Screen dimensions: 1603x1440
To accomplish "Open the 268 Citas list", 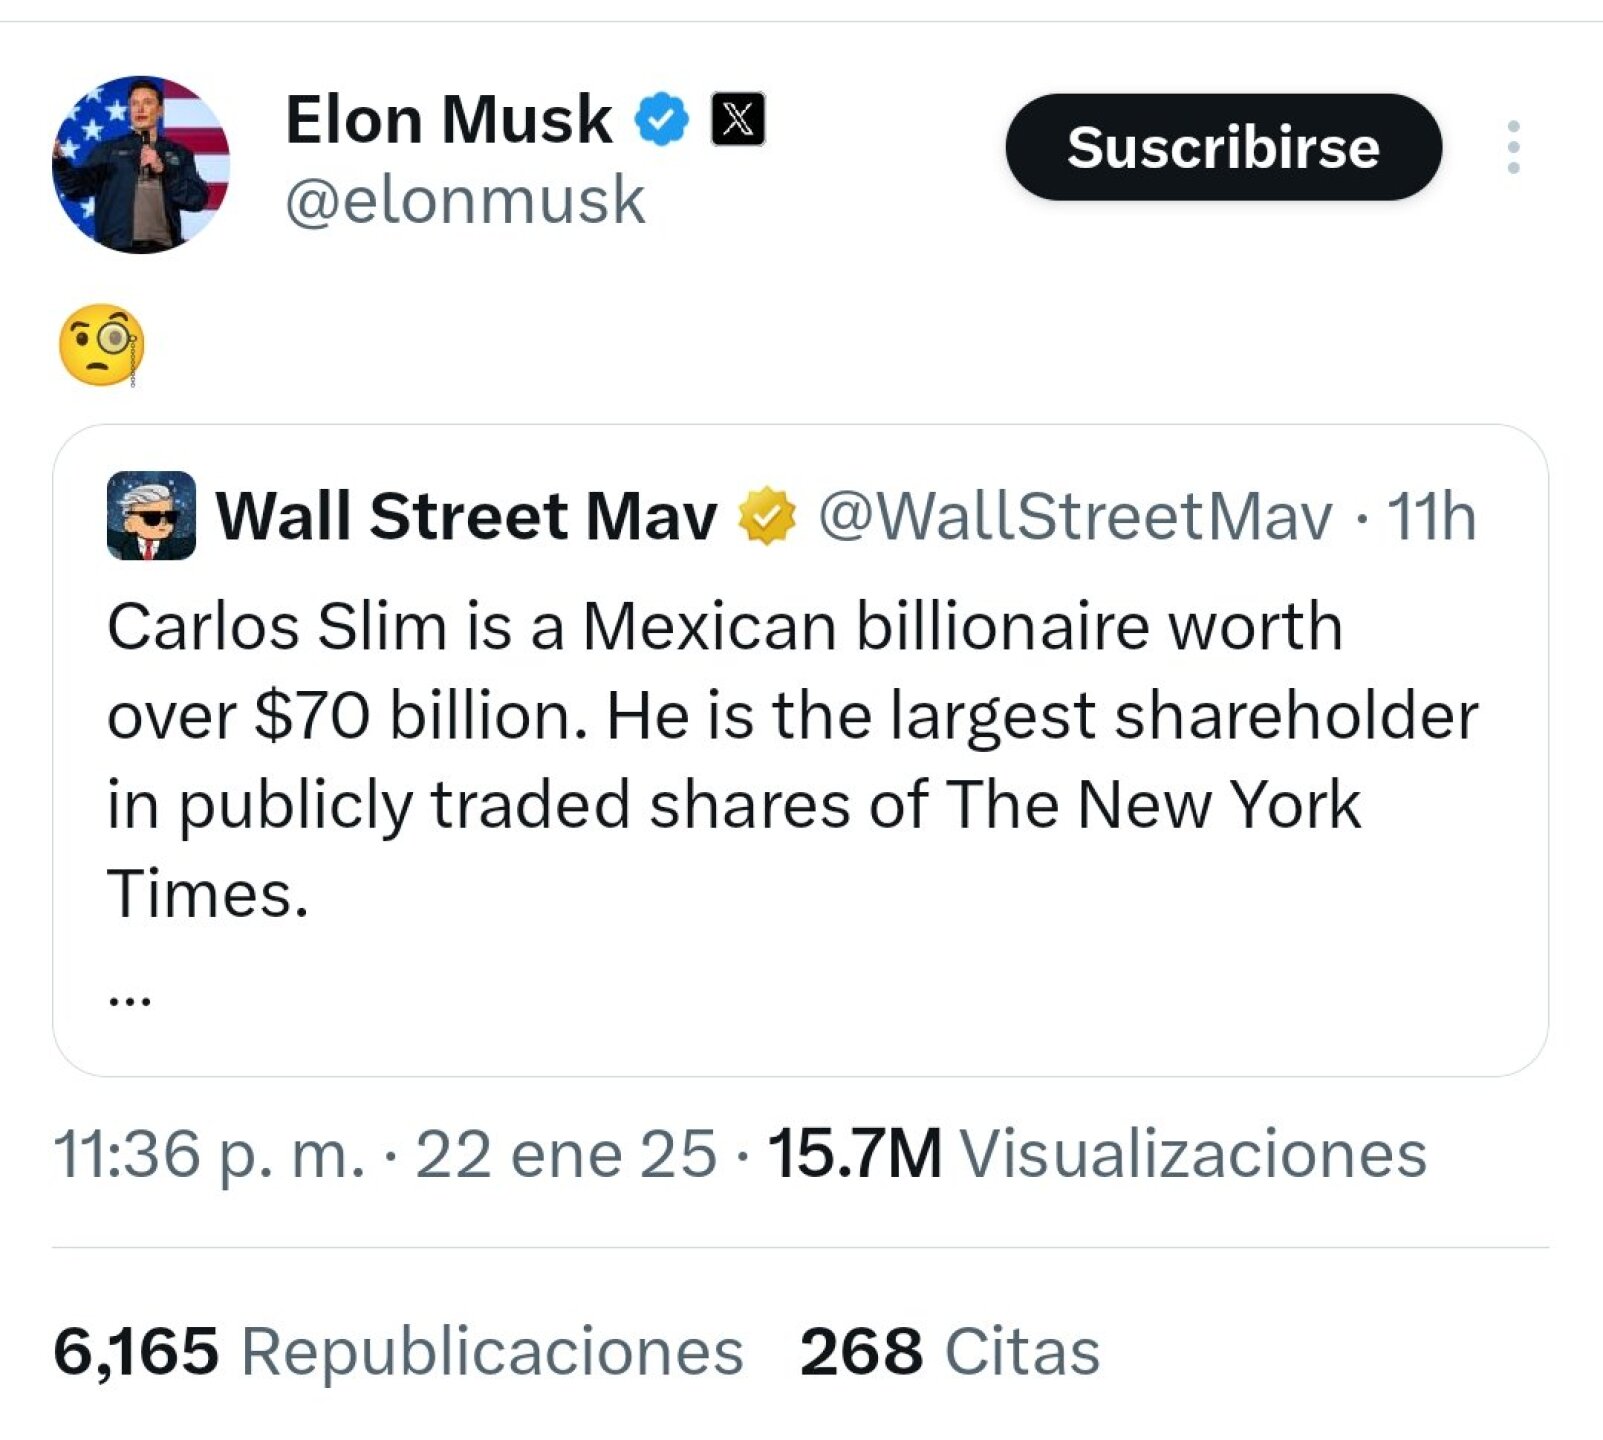I will click(x=950, y=1352).
